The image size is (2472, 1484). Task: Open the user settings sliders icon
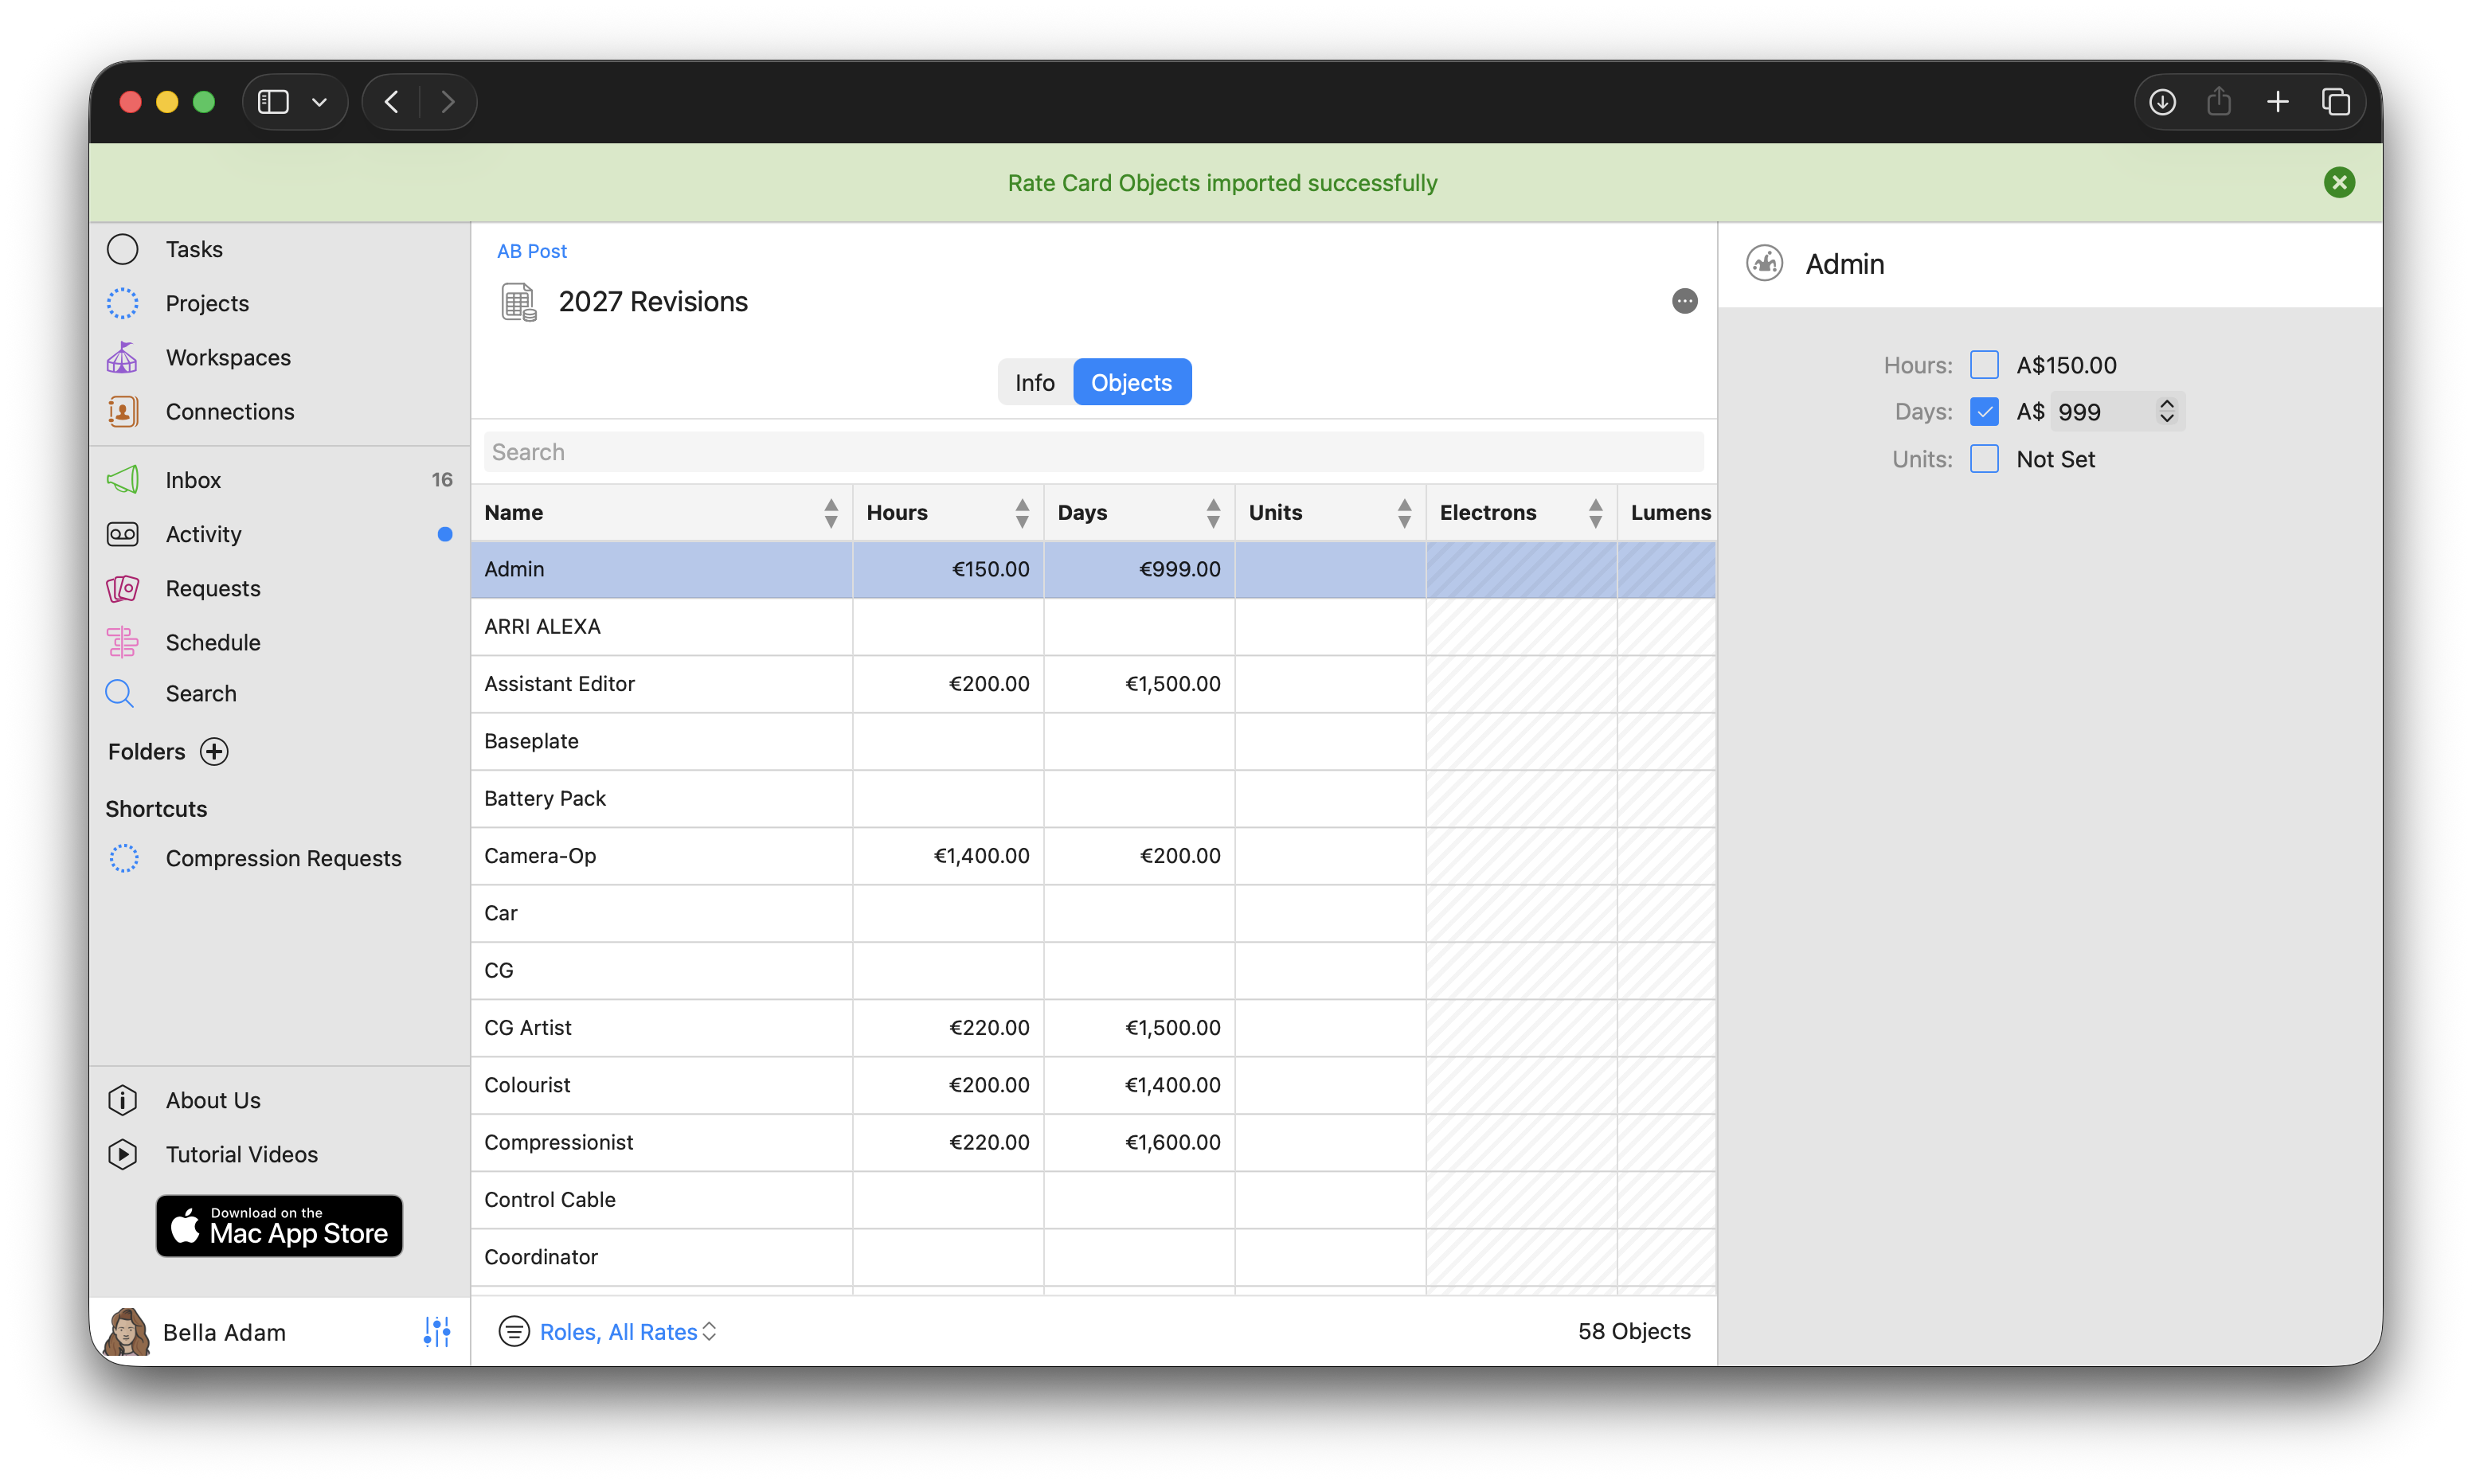pyautogui.click(x=437, y=1331)
